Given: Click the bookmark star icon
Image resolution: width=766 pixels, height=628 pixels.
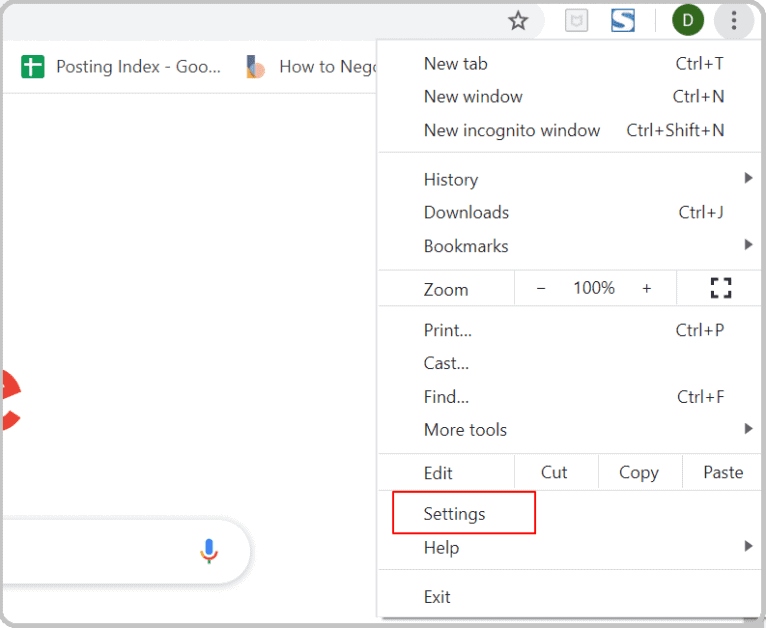Looking at the screenshot, I should pyautogui.click(x=518, y=21).
